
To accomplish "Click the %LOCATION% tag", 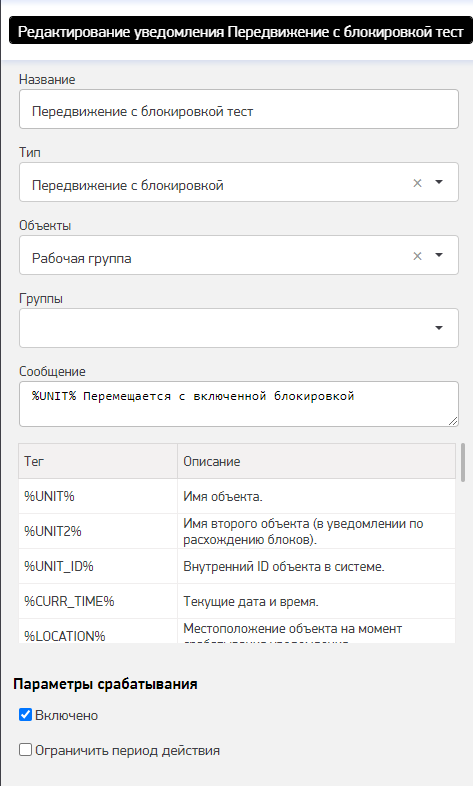I will [x=65, y=636].
